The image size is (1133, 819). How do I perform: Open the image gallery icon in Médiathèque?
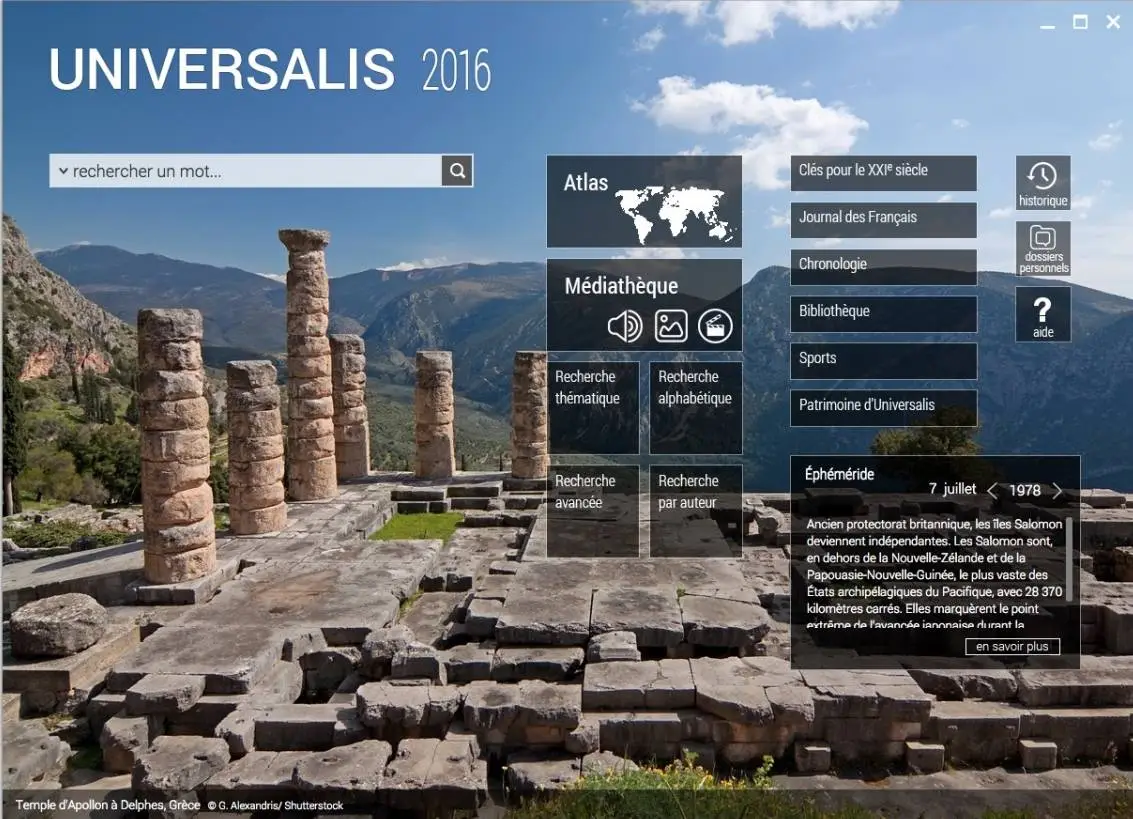pyautogui.click(x=671, y=326)
